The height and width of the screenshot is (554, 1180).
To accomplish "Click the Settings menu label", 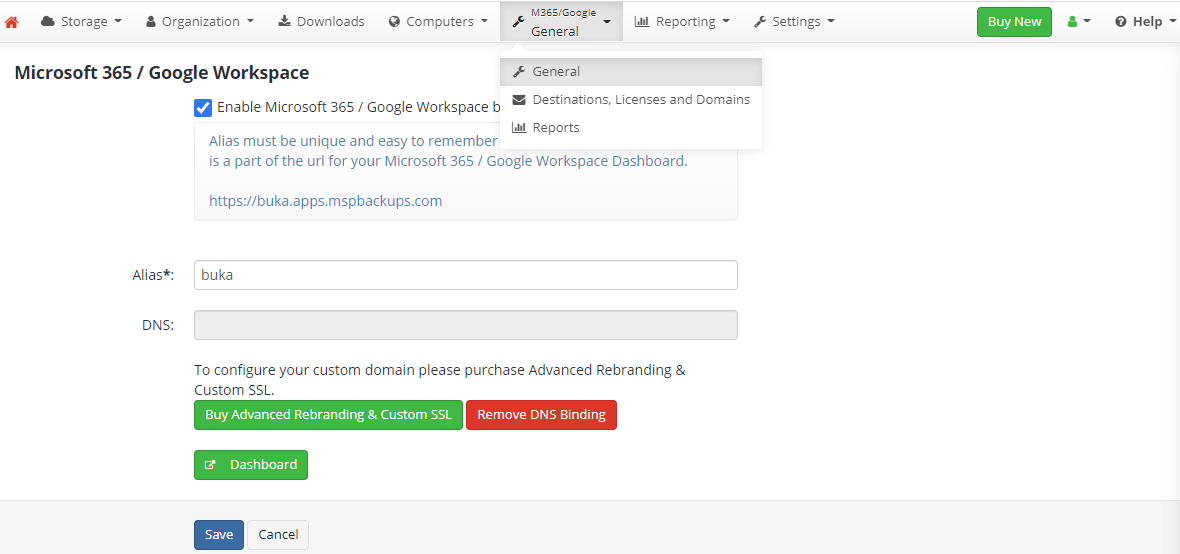I will (x=796, y=21).
